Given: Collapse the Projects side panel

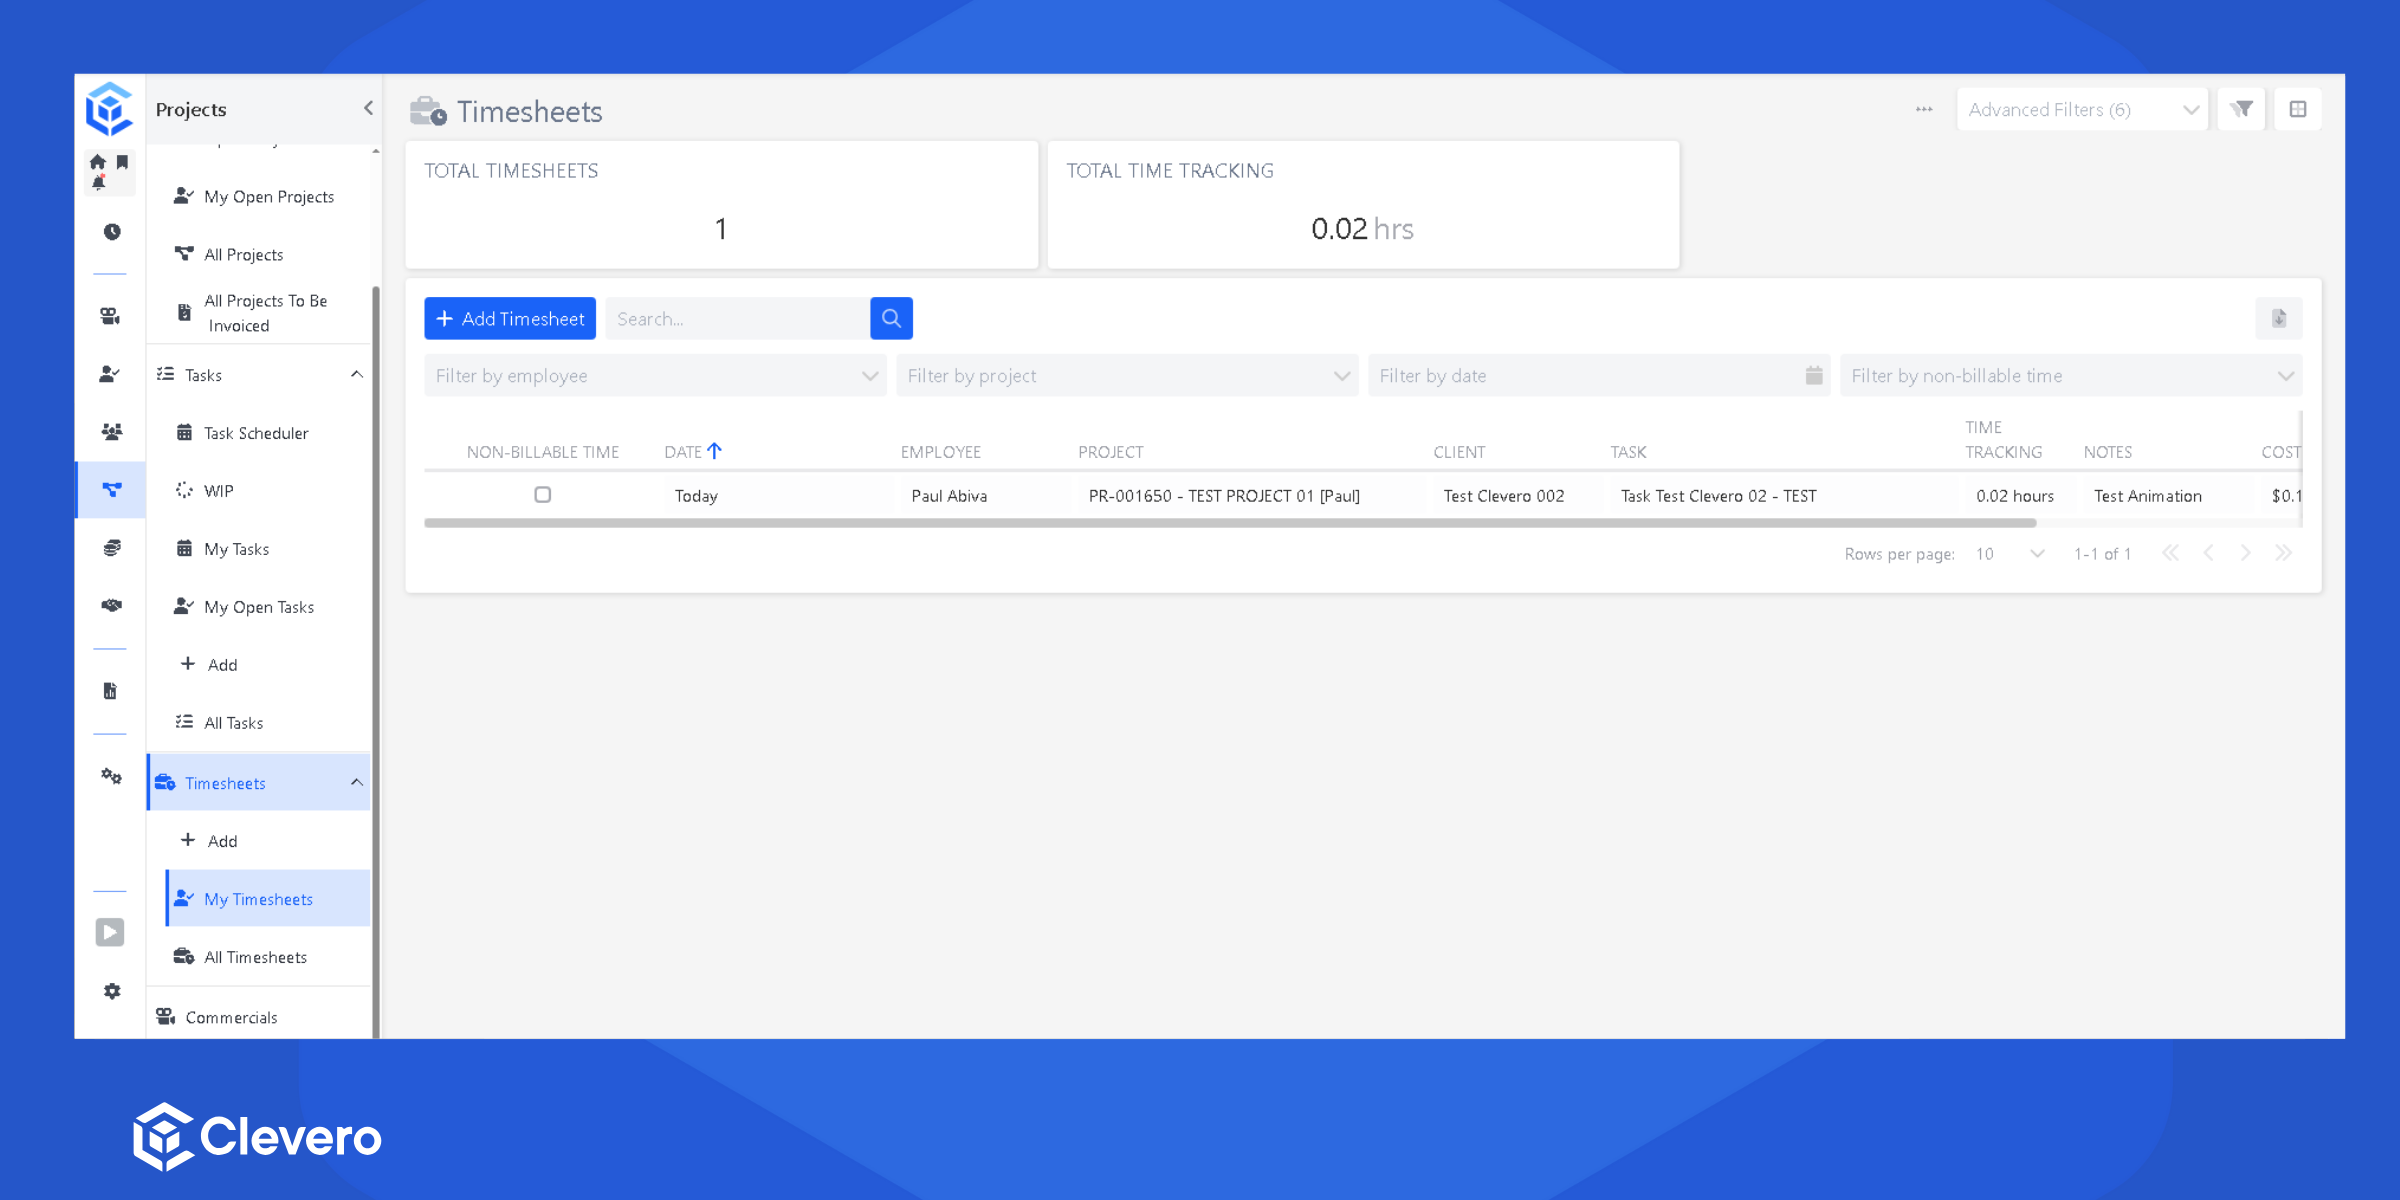Looking at the screenshot, I should (367, 108).
